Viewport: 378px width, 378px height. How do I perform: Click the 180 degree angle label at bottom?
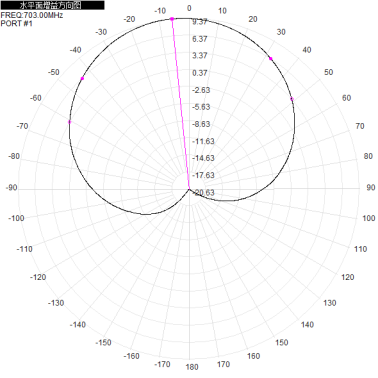(192, 367)
